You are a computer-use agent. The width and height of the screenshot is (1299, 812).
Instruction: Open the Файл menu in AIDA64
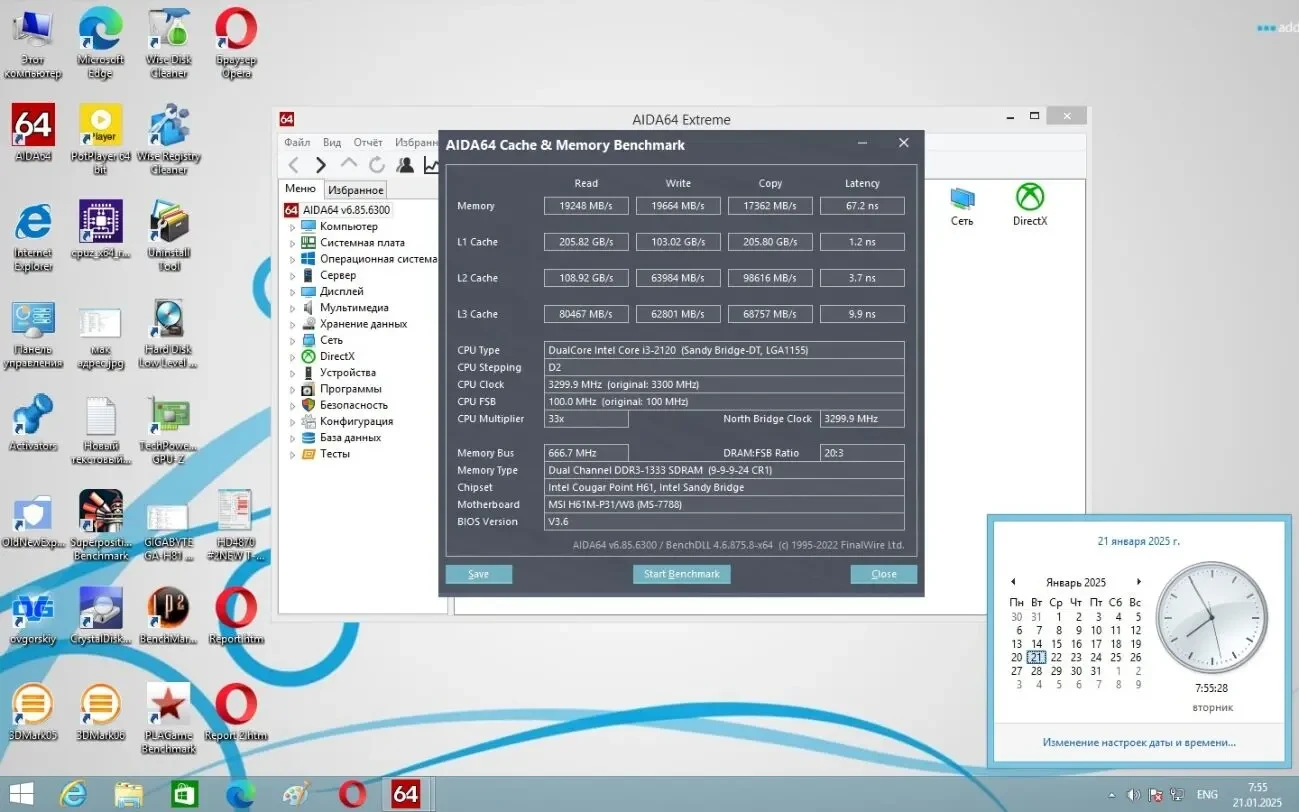click(x=296, y=141)
